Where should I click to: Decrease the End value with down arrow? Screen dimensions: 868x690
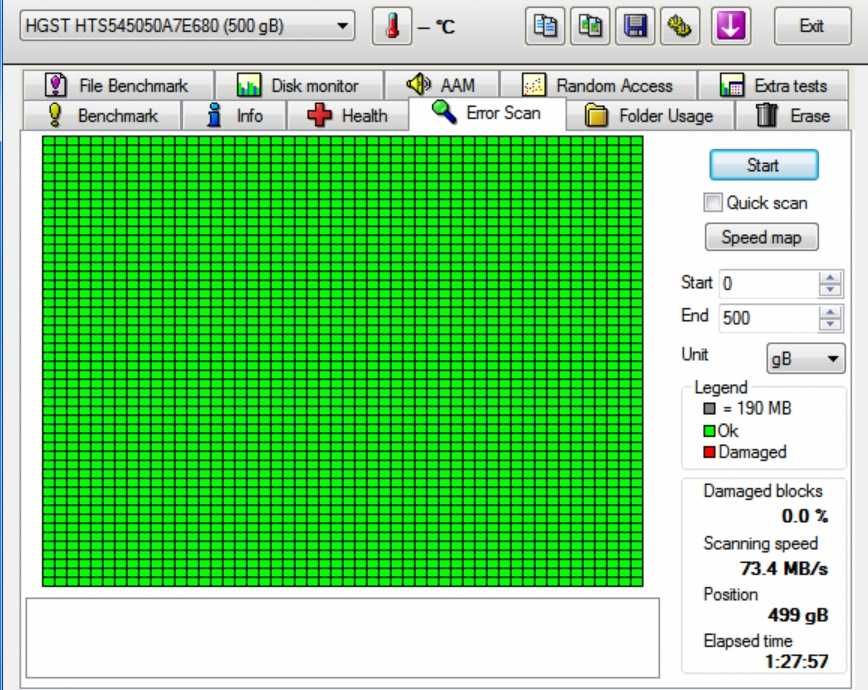point(830,324)
